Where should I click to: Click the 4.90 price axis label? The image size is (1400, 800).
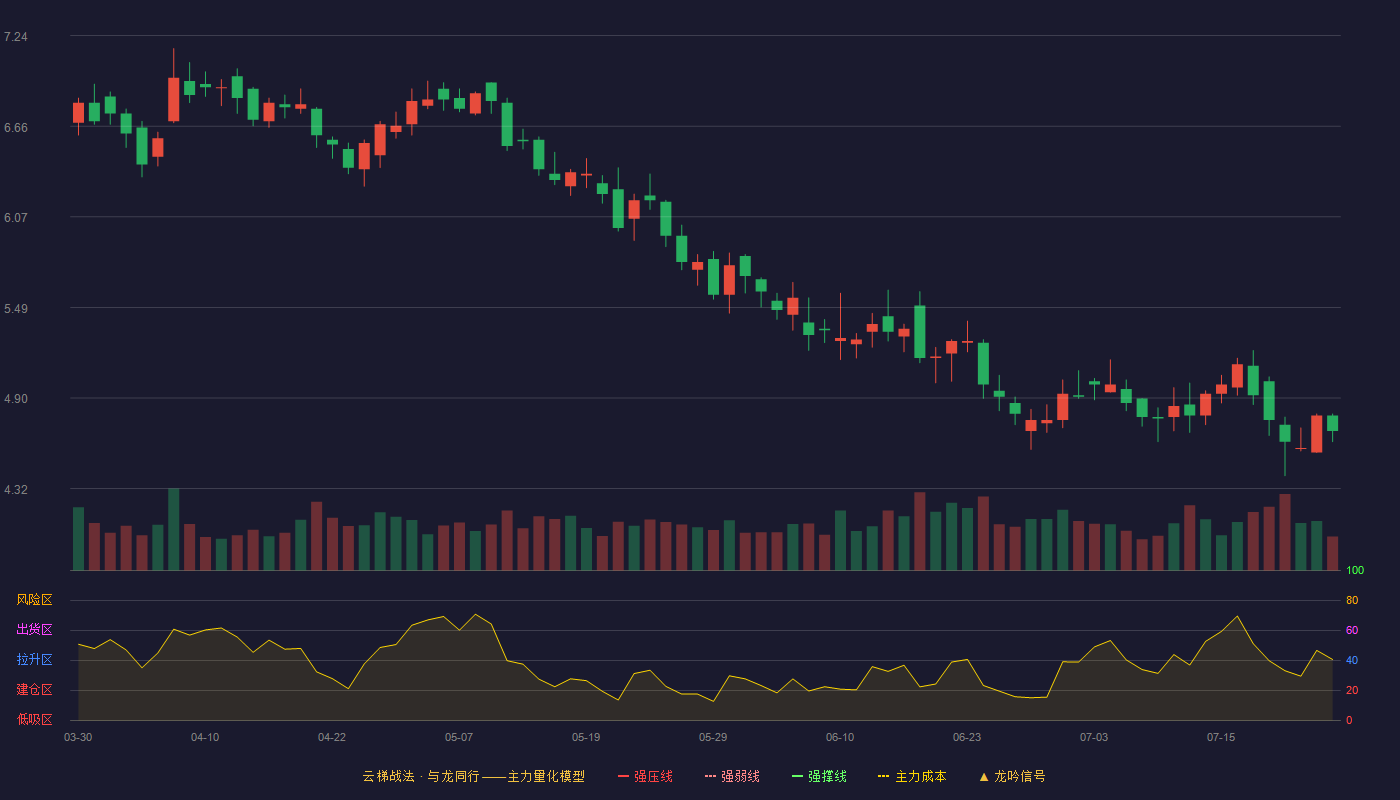tap(15, 399)
